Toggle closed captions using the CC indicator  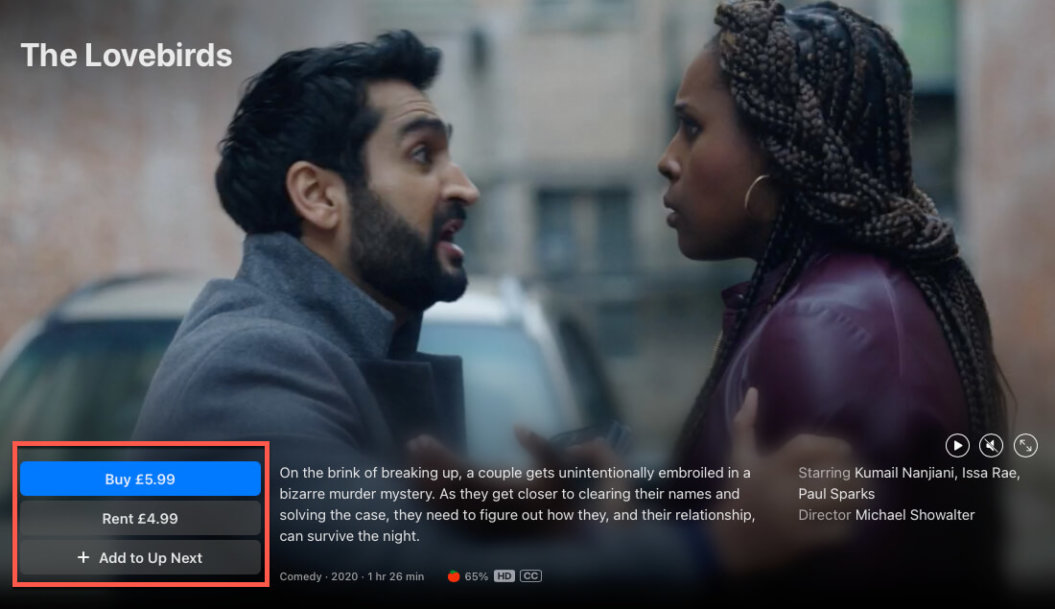pyautogui.click(x=530, y=575)
